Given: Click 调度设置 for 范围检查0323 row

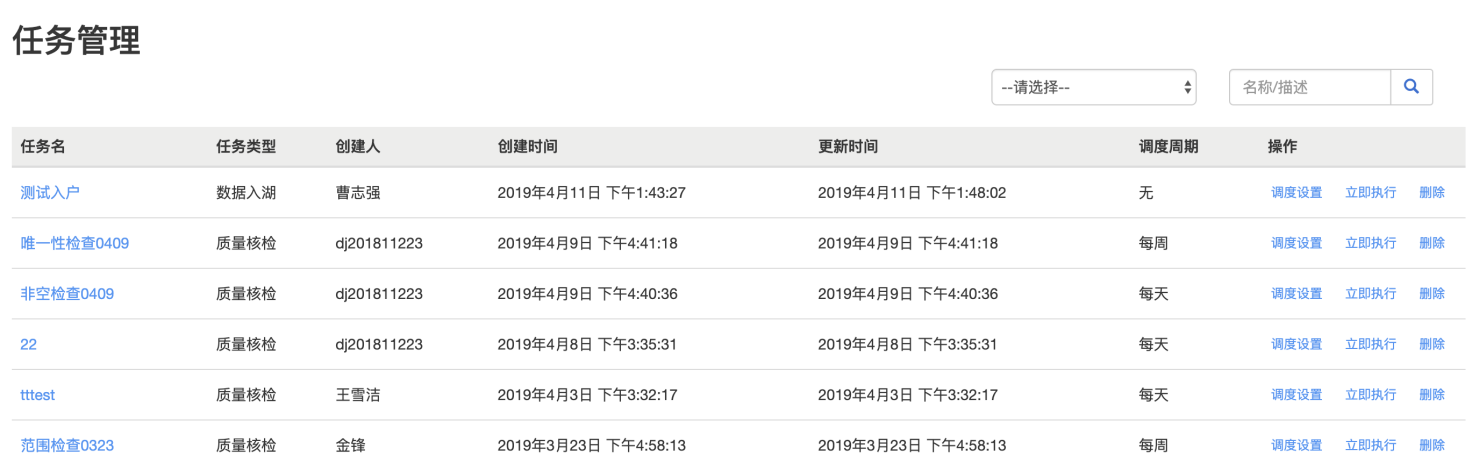Looking at the screenshot, I should [x=1297, y=445].
